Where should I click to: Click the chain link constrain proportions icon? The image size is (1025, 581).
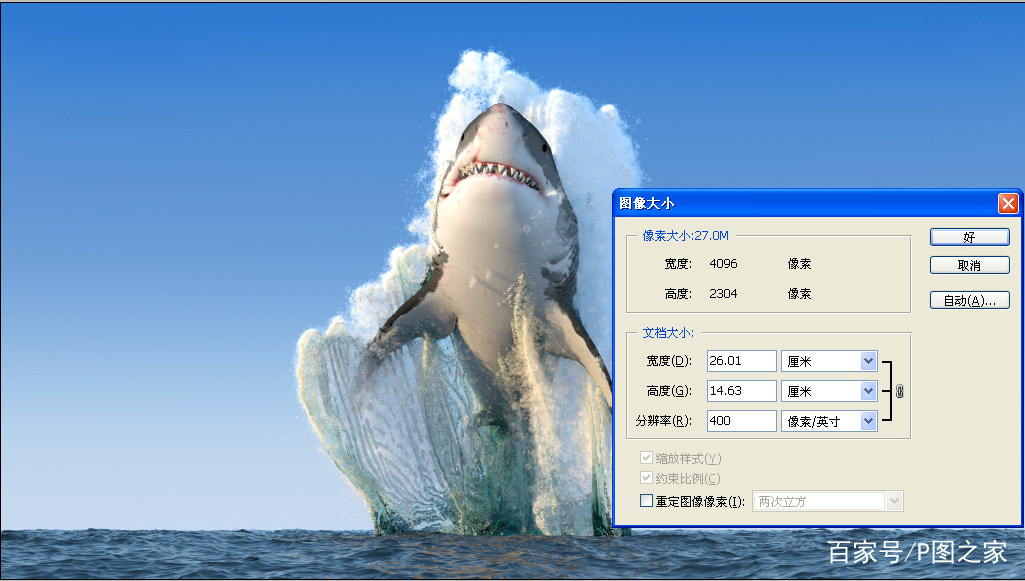(899, 391)
